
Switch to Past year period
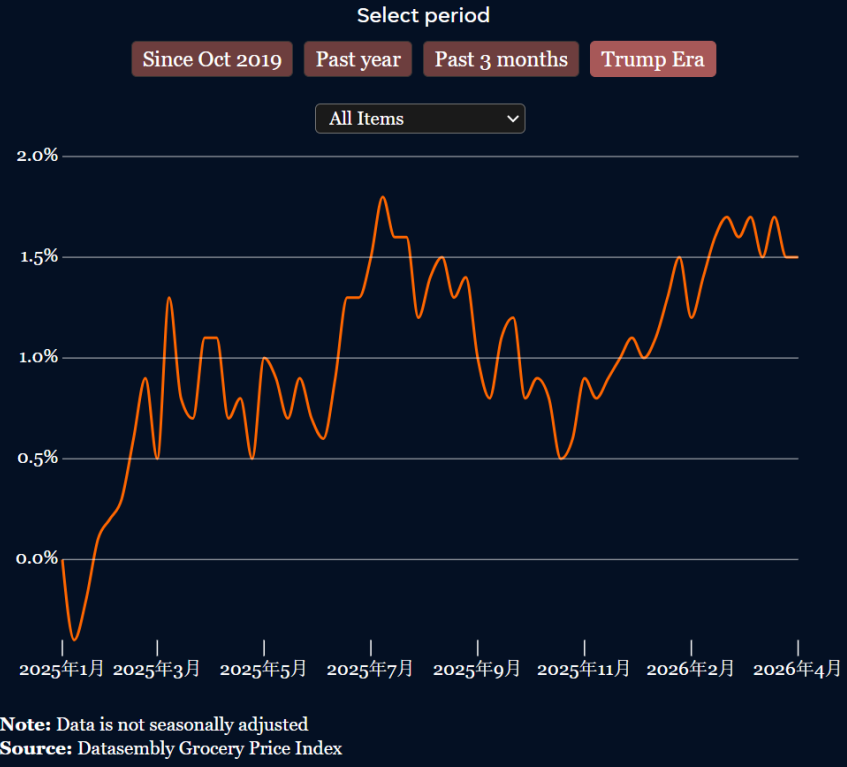tap(358, 59)
